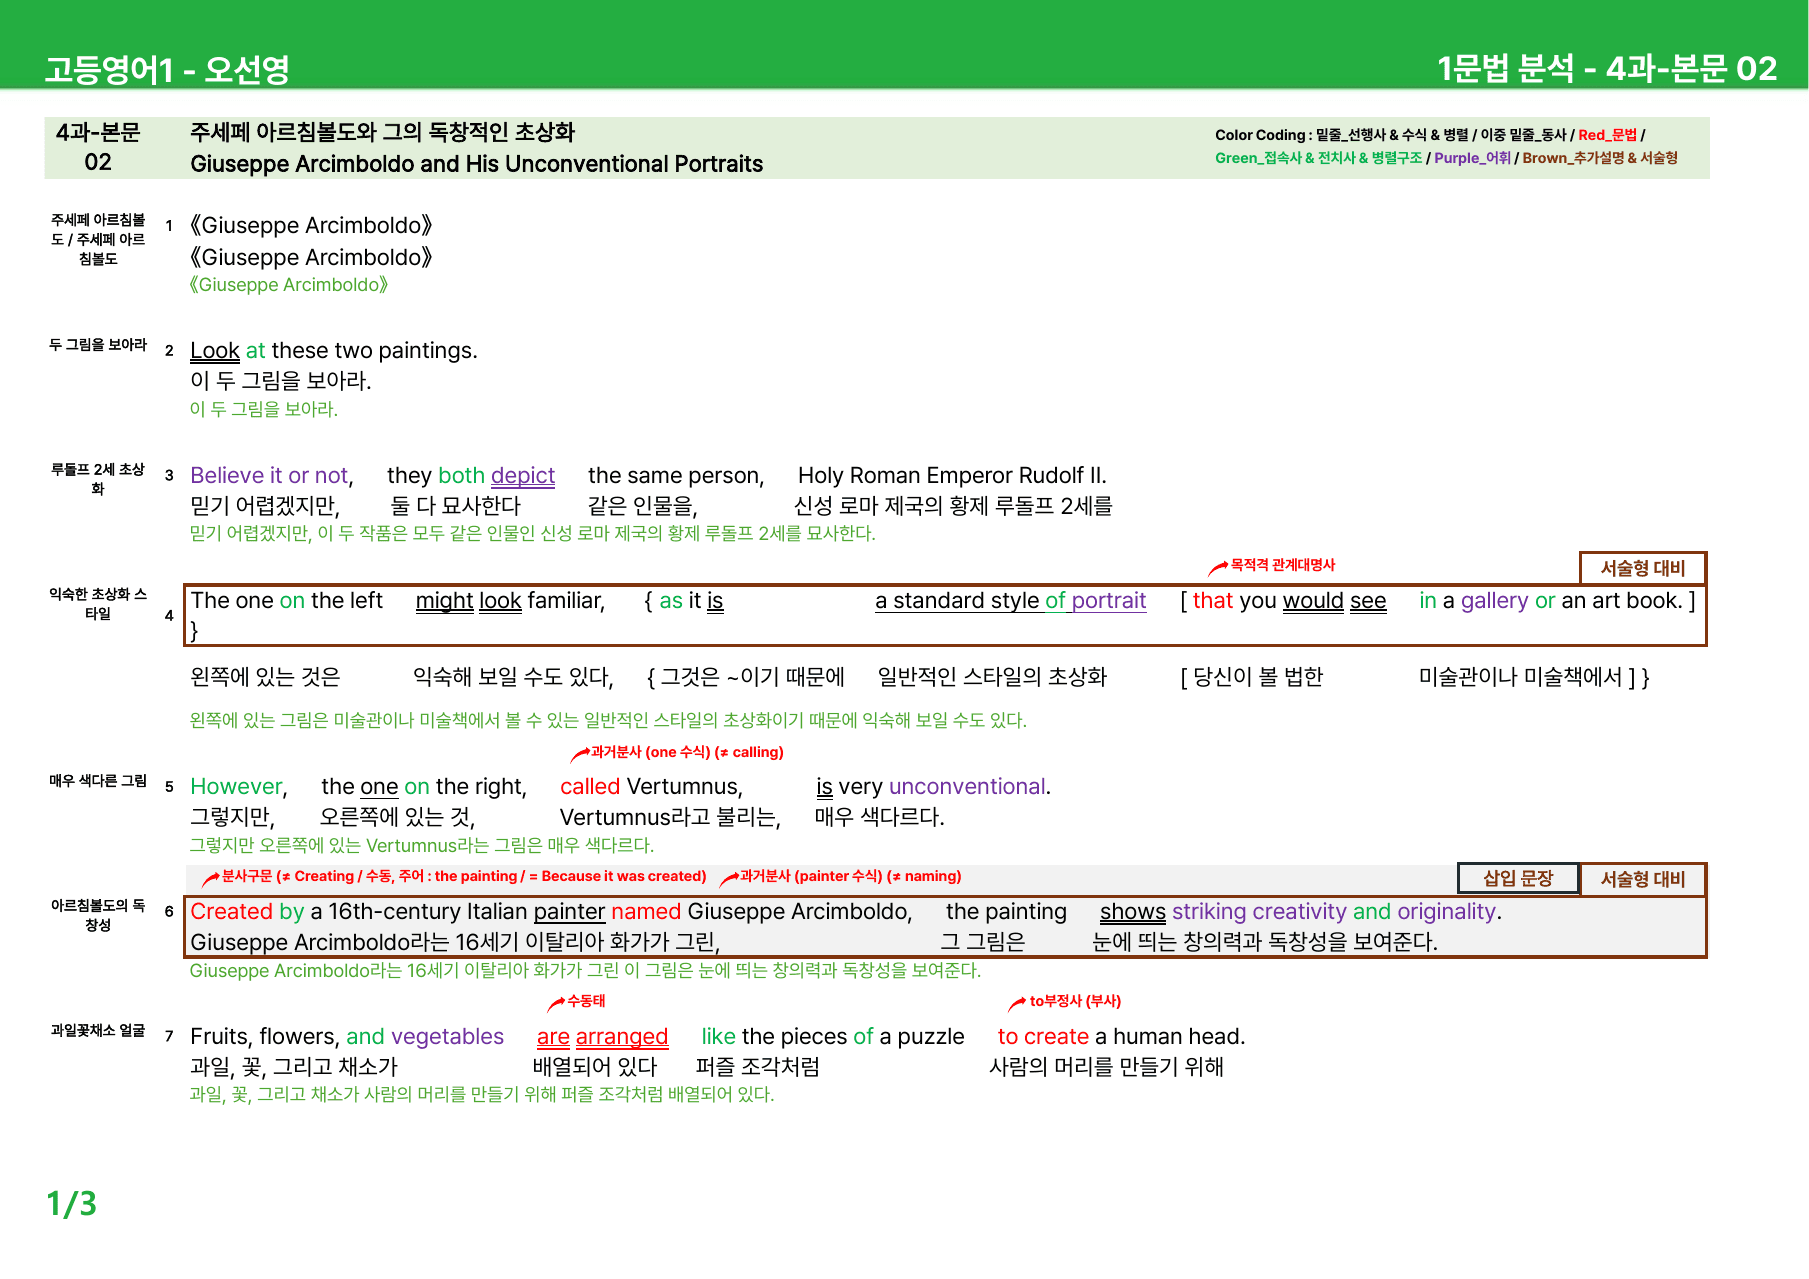1809x1279 pixels.
Task: Click the side label '두 그림을 보아라'
Action: point(98,345)
